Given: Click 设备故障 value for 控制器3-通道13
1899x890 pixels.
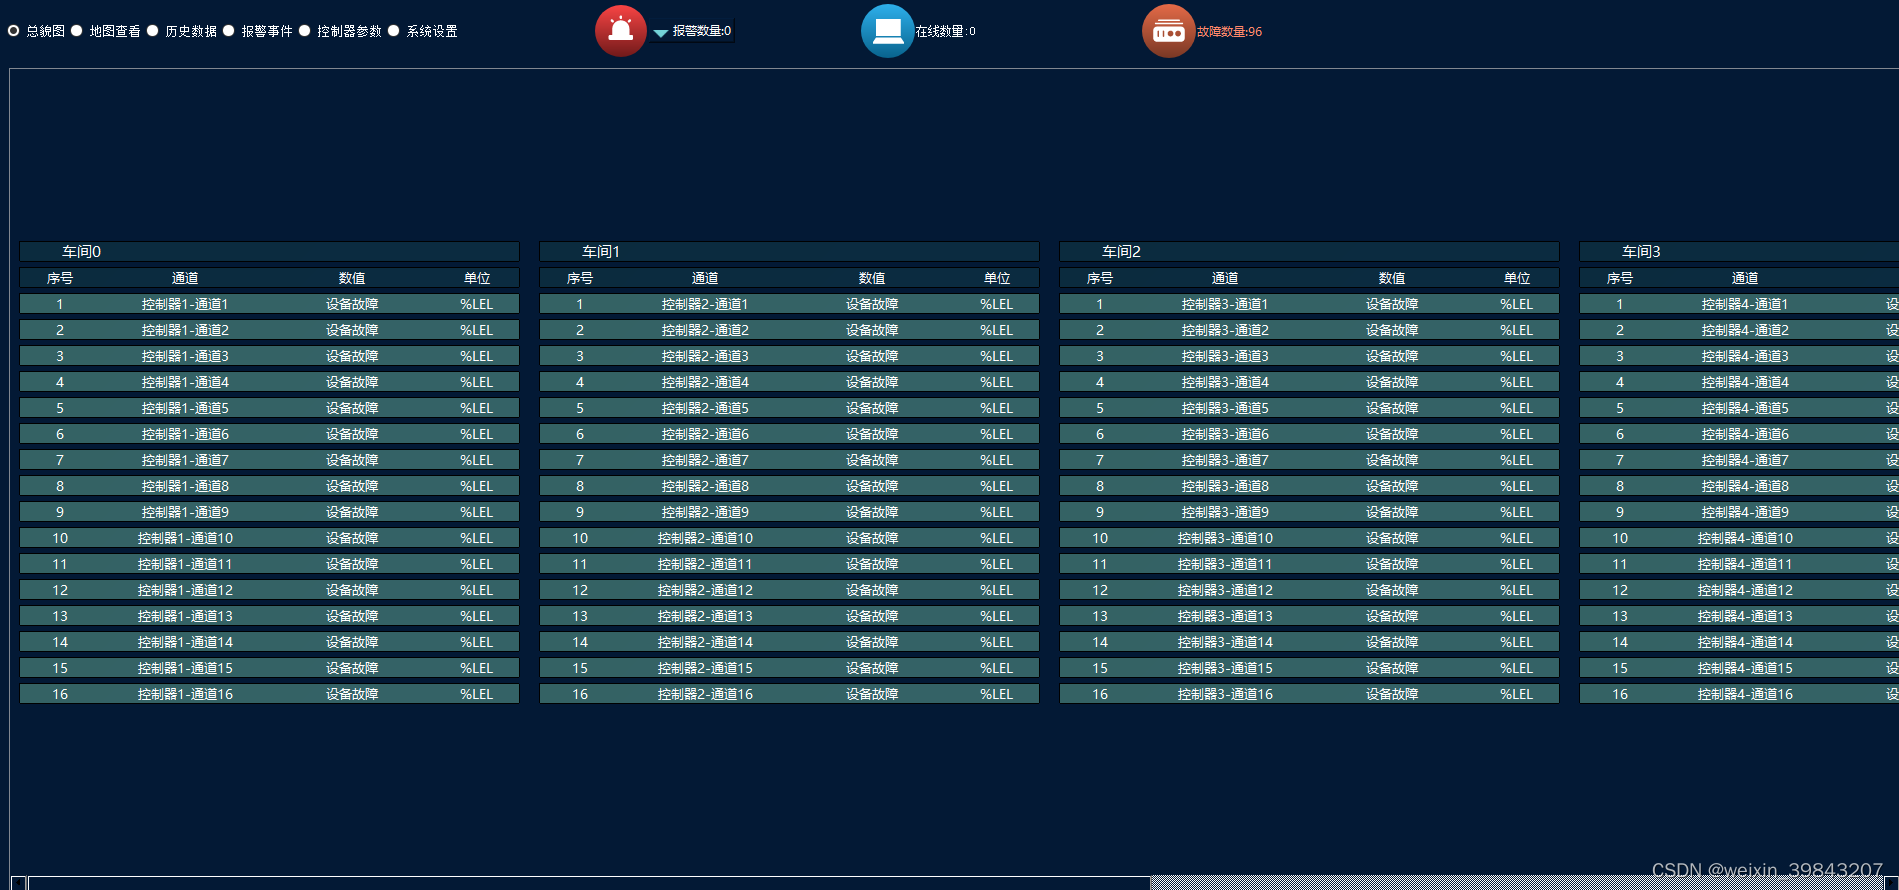Looking at the screenshot, I should (x=1392, y=616).
